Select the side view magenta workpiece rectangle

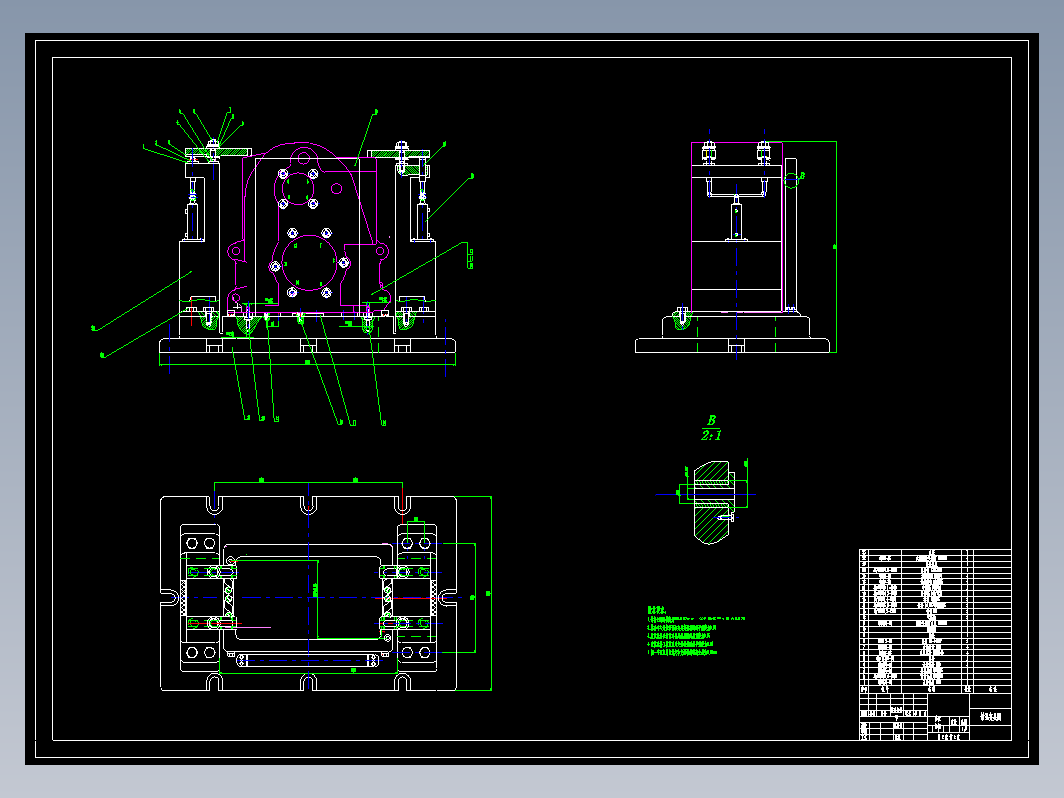(x=737, y=227)
